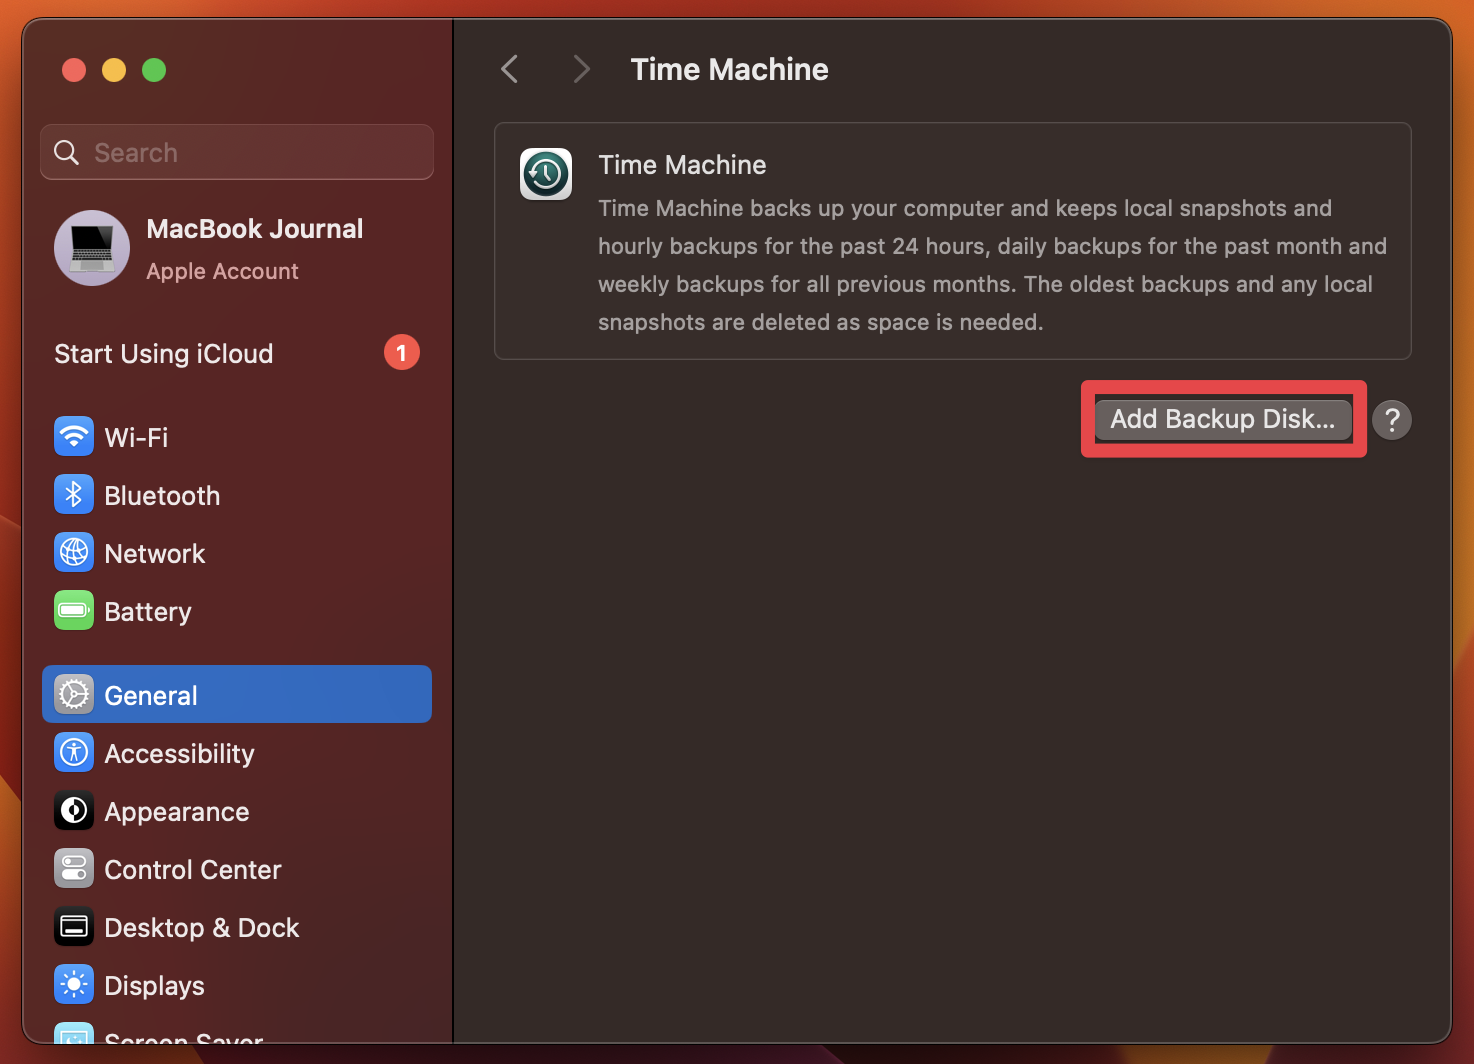Select the Wi-Fi settings icon

[x=74, y=436]
